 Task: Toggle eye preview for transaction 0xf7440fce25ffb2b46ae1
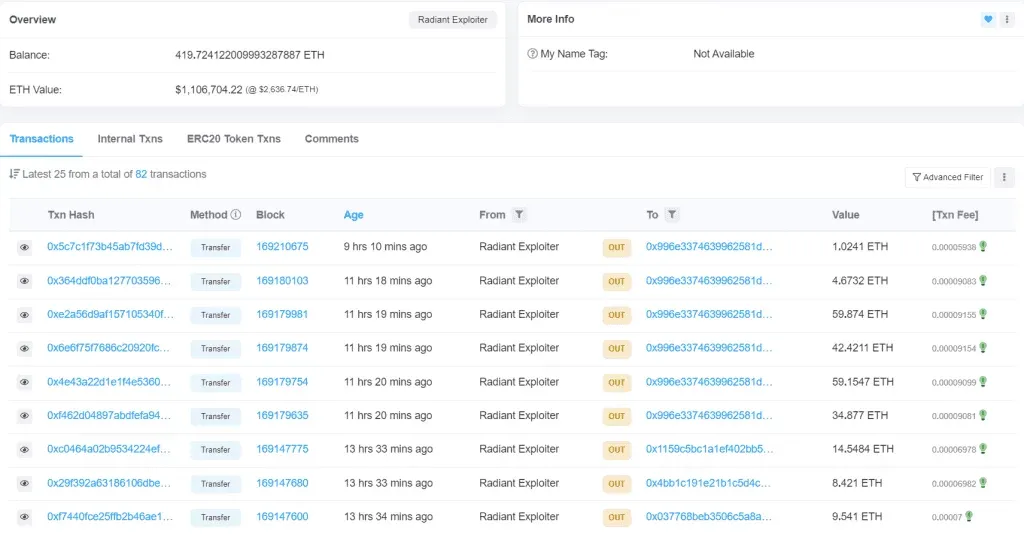(24, 517)
